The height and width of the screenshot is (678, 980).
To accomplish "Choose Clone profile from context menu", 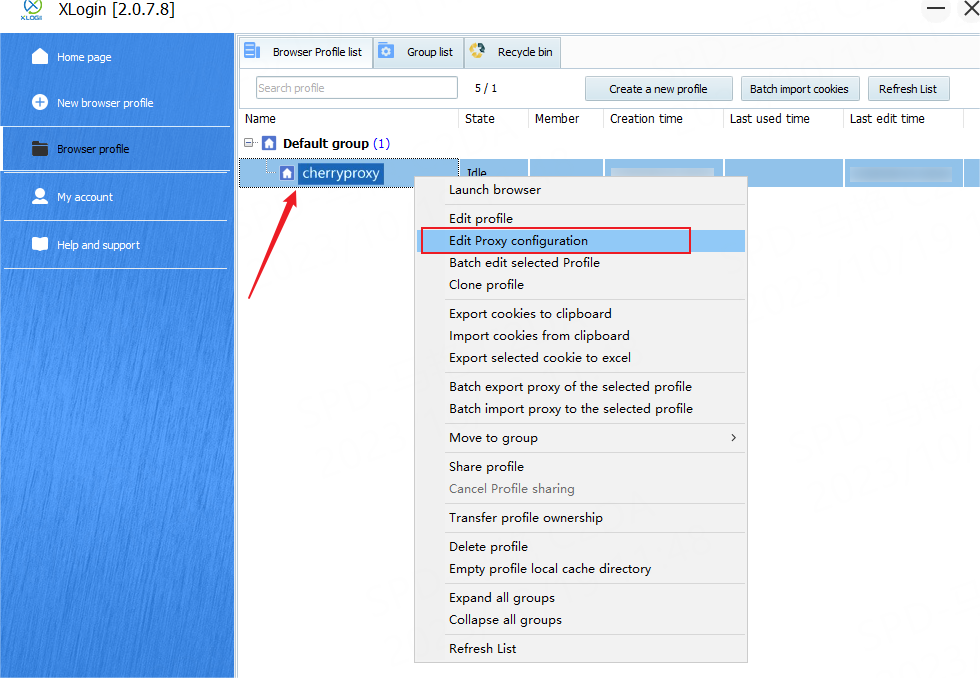I will click(486, 285).
